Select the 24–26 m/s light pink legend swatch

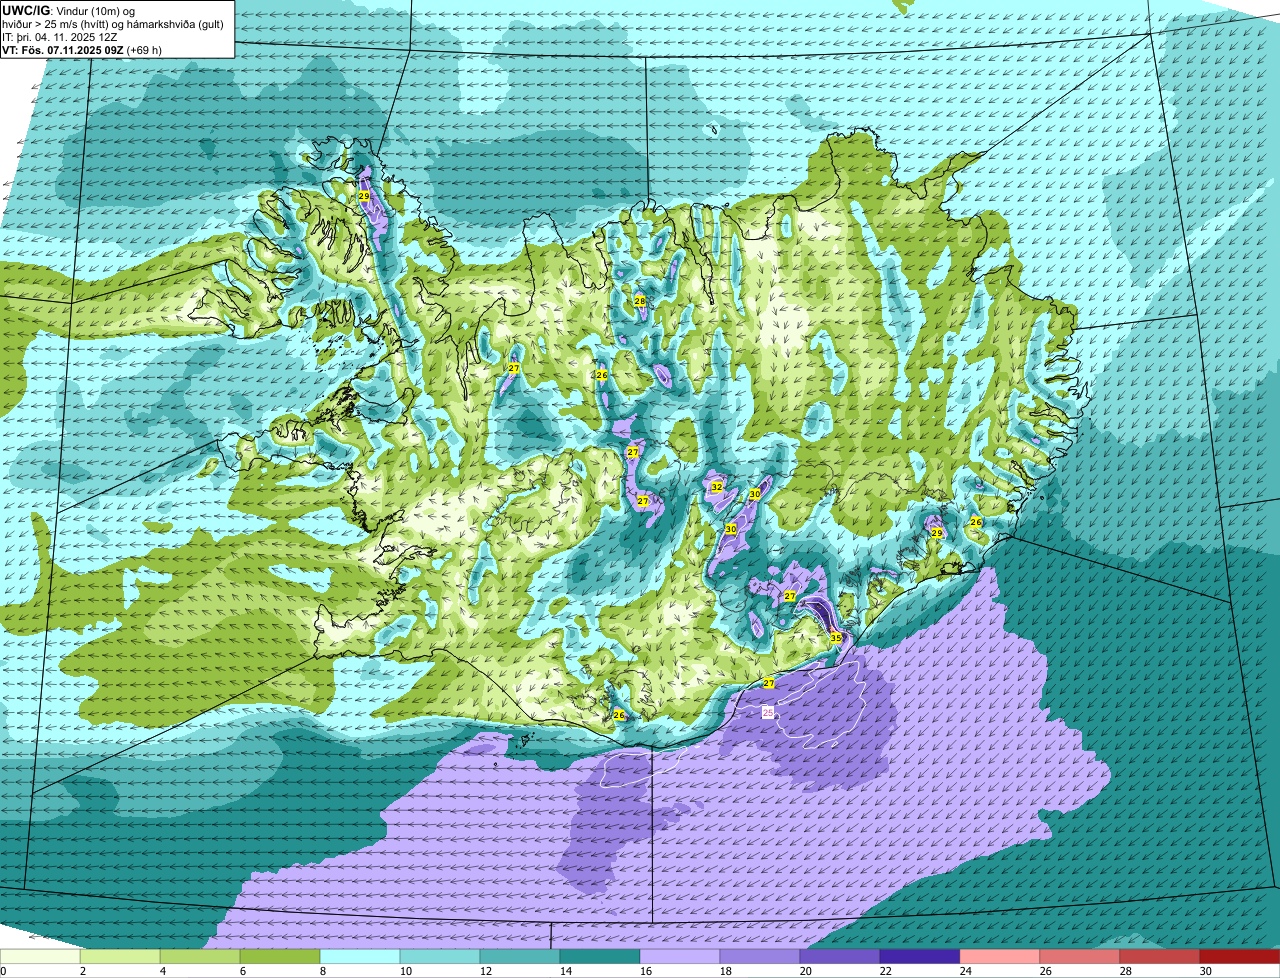tap(1000, 956)
